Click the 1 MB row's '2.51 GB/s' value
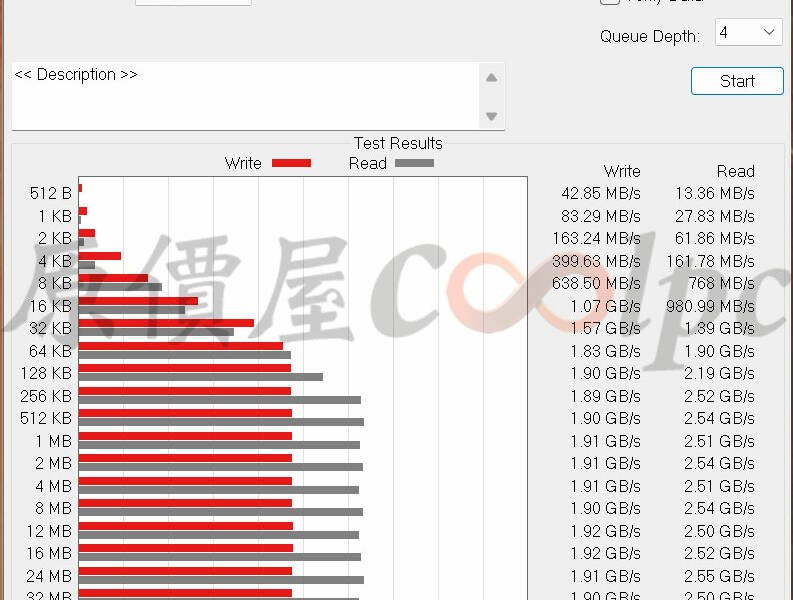This screenshot has width=793, height=600. pyautogui.click(x=719, y=441)
